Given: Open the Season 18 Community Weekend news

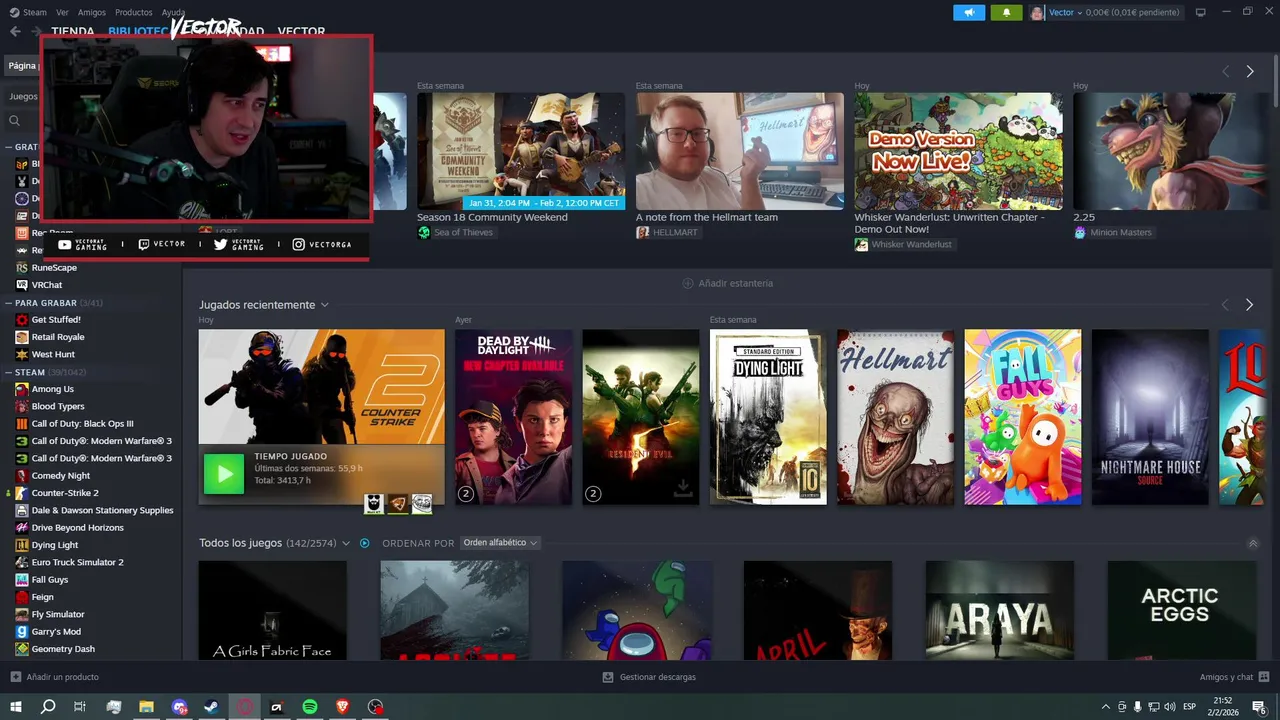Looking at the screenshot, I should click(x=521, y=151).
